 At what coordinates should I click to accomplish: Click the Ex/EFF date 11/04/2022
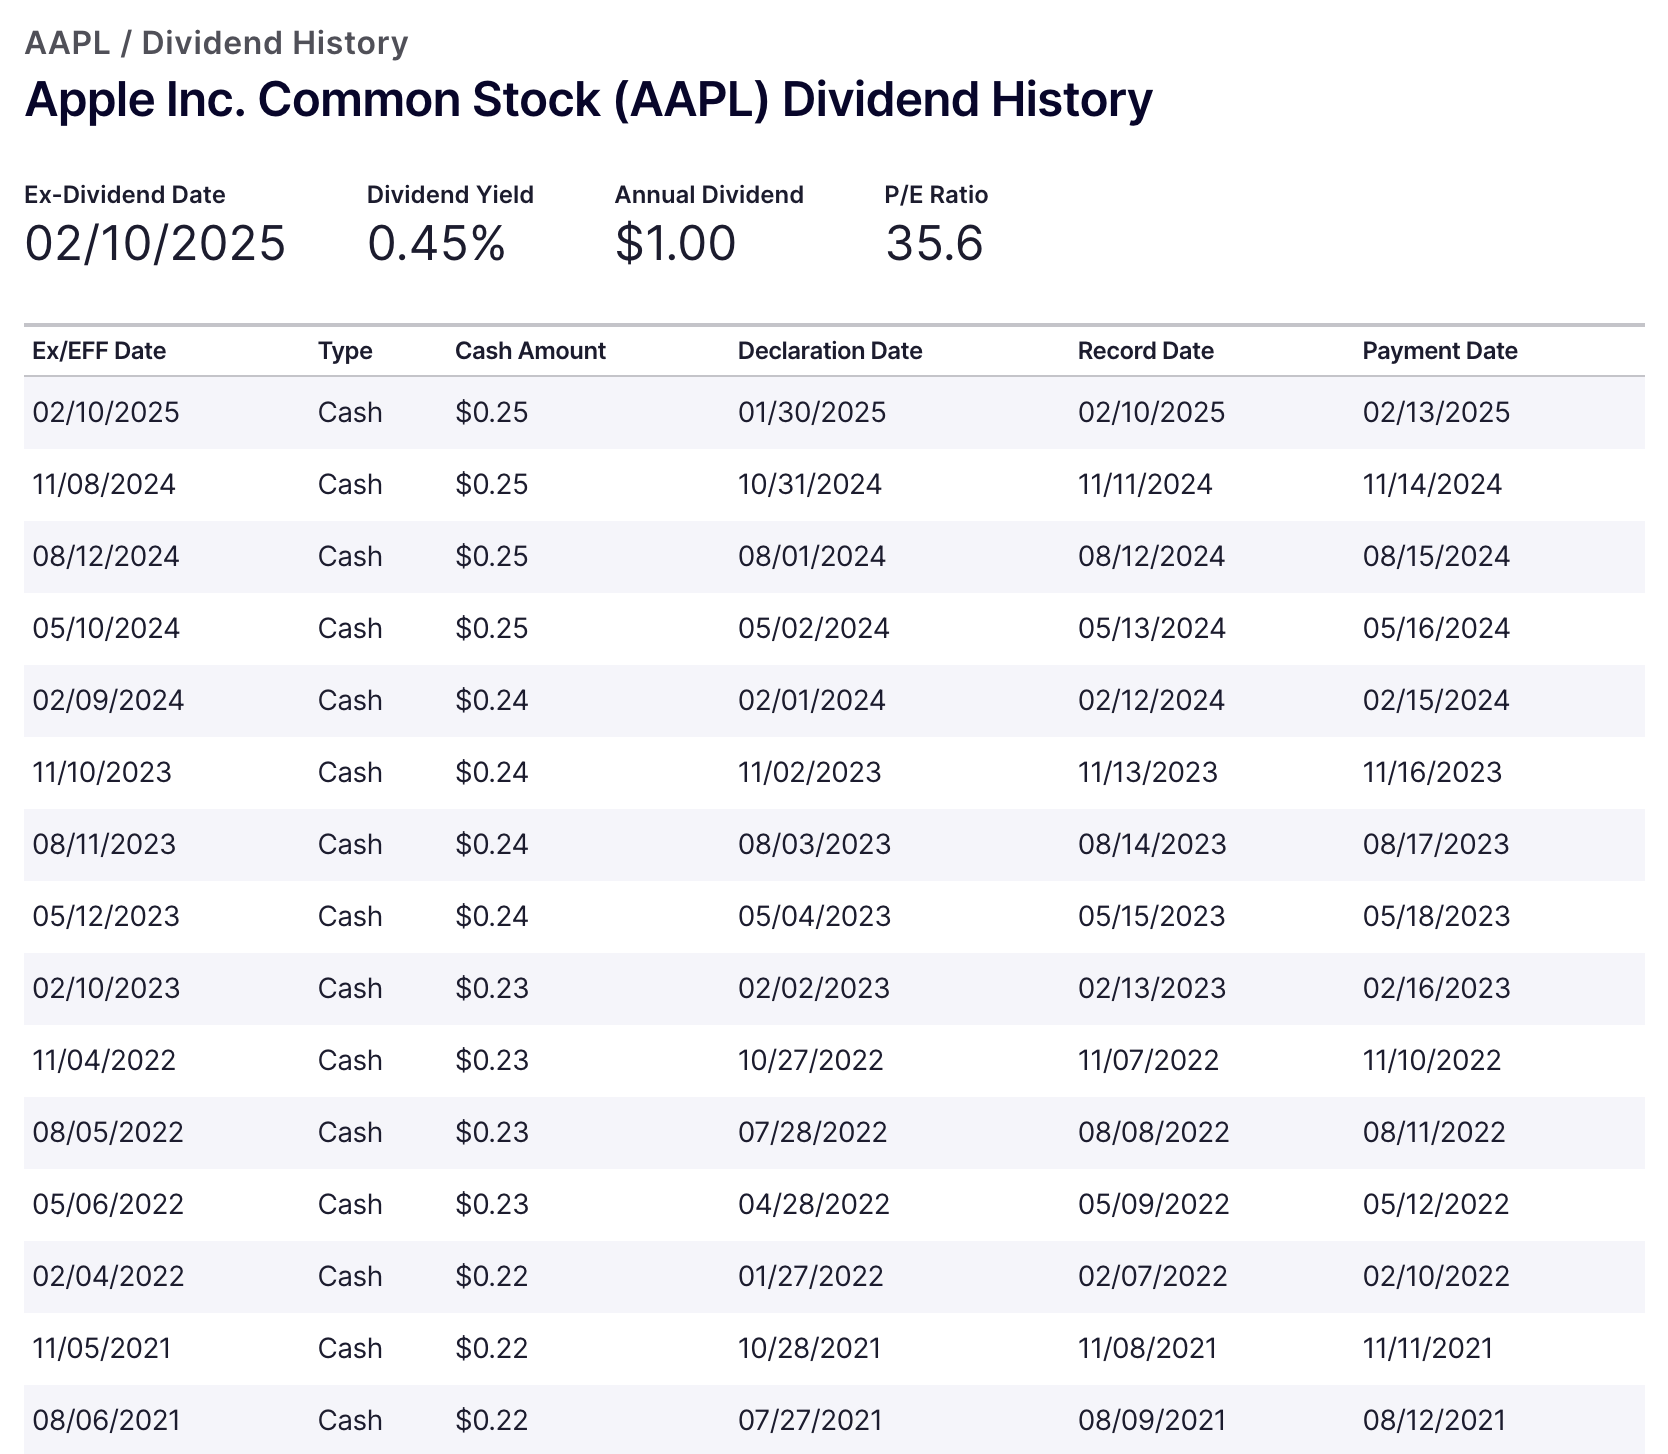pos(104,1061)
